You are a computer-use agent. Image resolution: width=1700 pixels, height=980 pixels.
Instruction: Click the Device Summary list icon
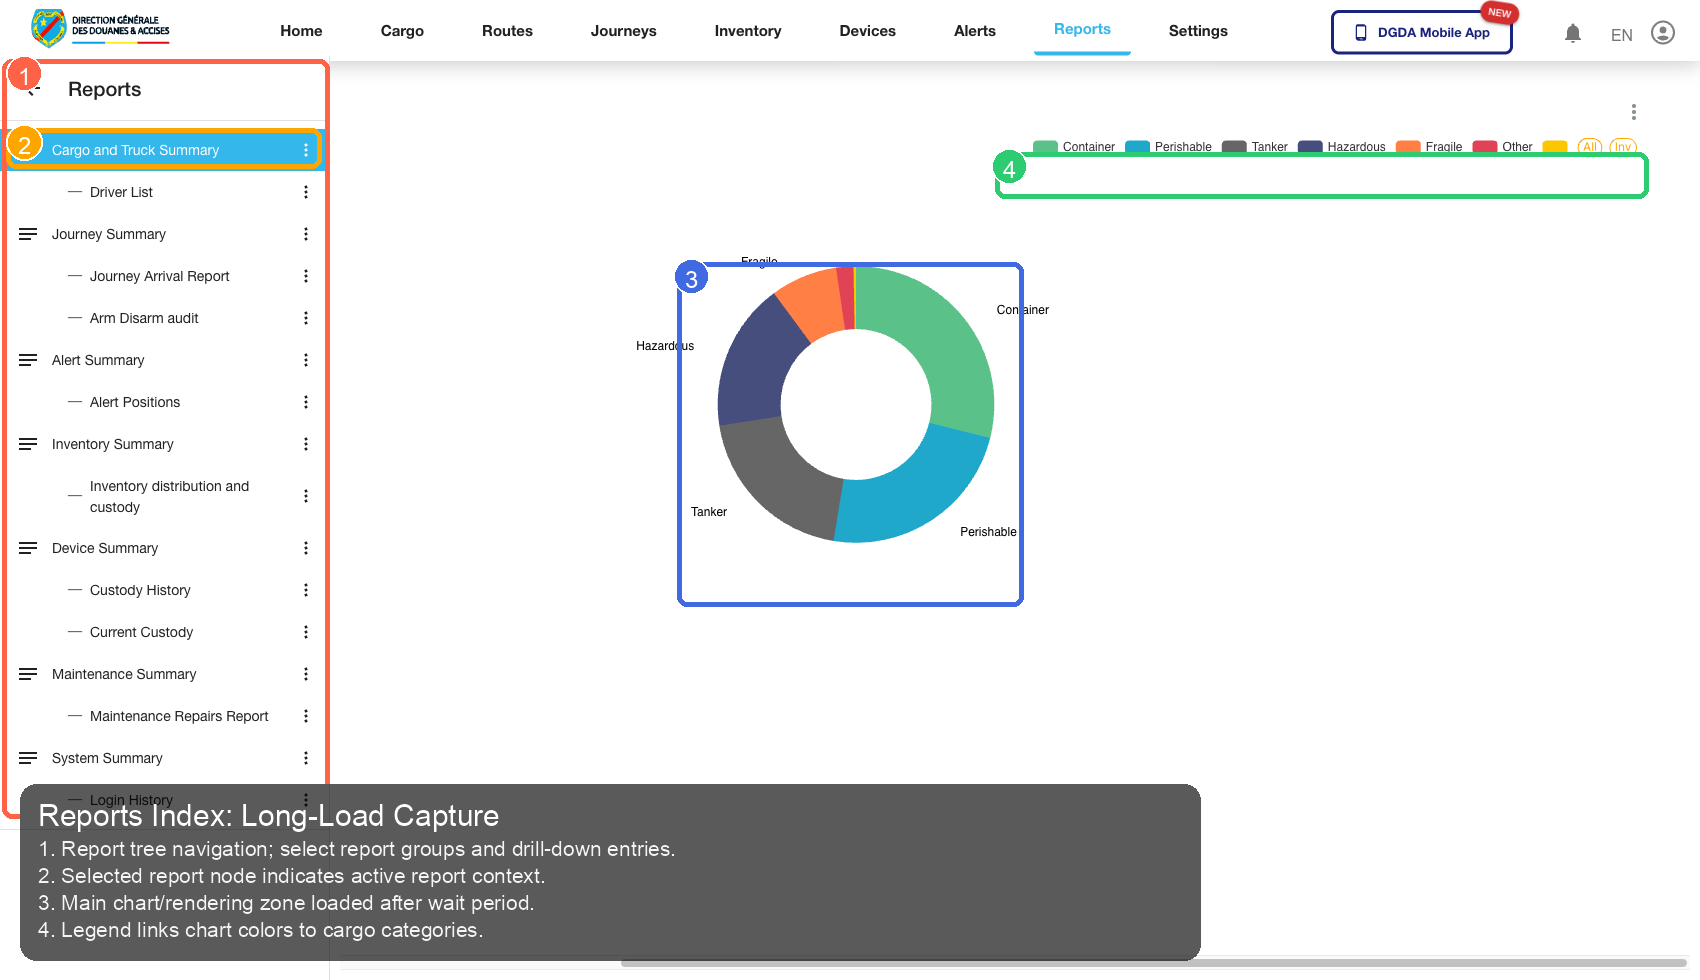(28, 548)
